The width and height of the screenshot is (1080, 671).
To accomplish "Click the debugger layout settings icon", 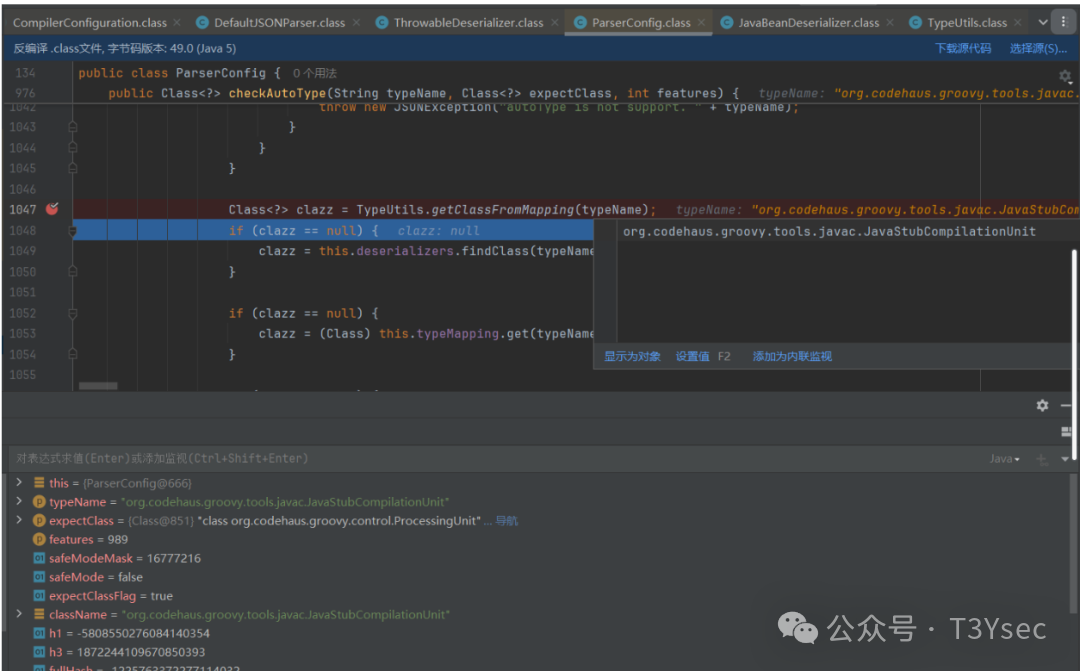I will tap(1066, 432).
